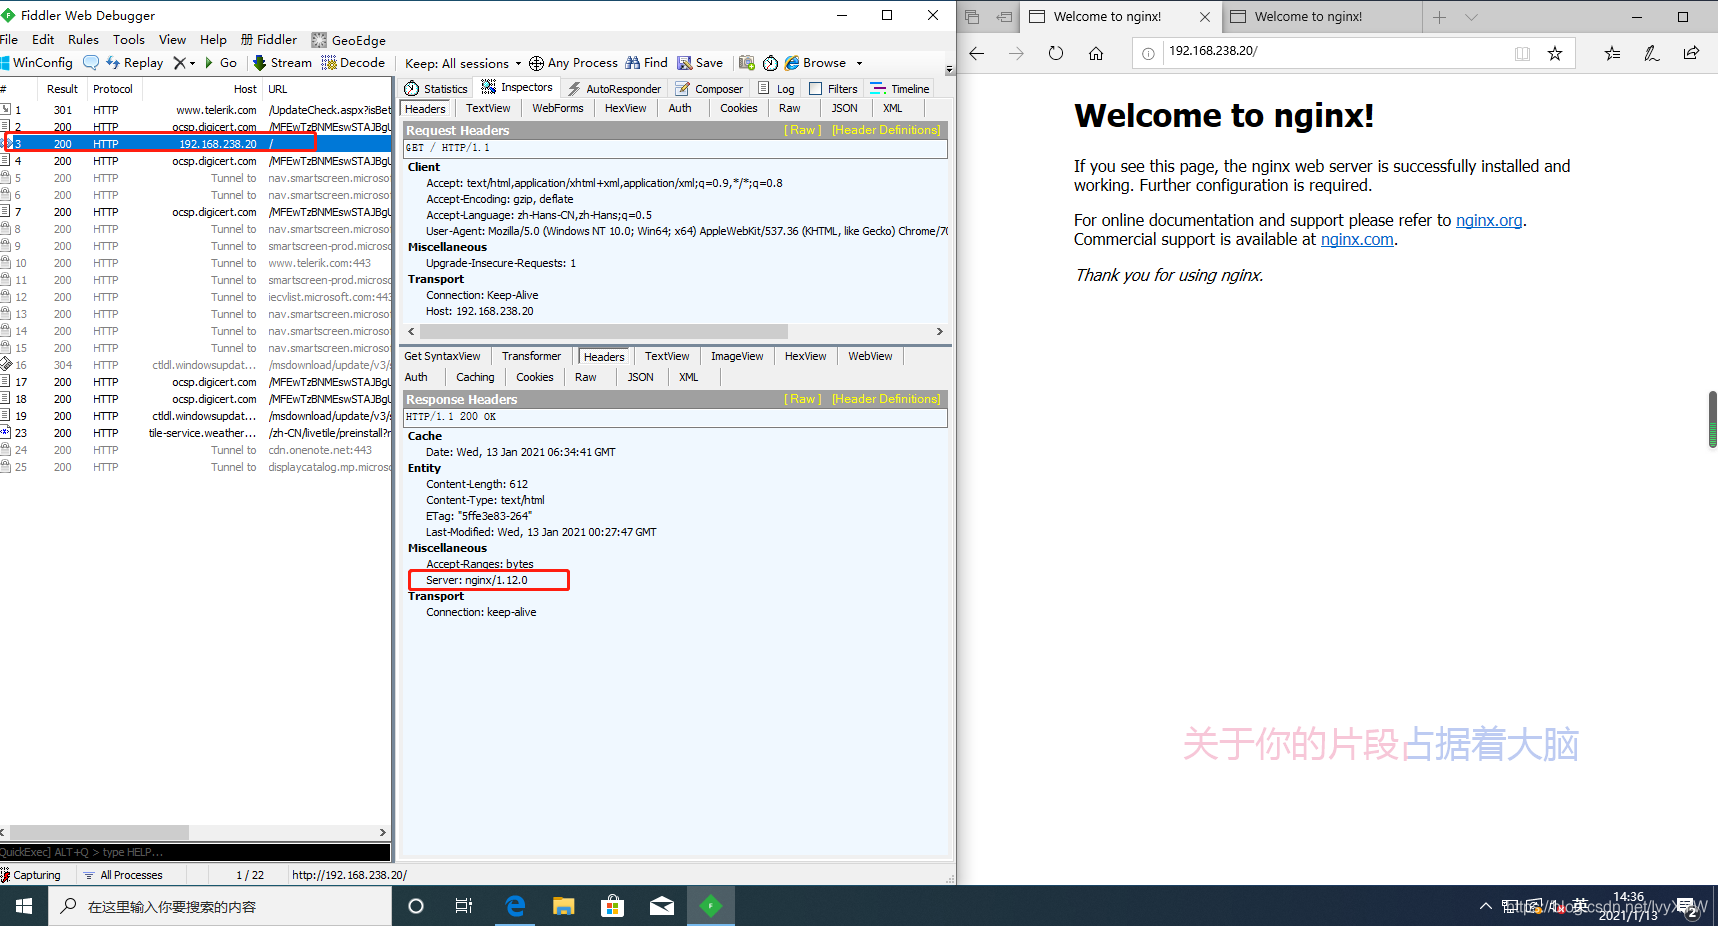1718x926 pixels.
Task: Refresh the Edge page
Action: tap(1056, 53)
